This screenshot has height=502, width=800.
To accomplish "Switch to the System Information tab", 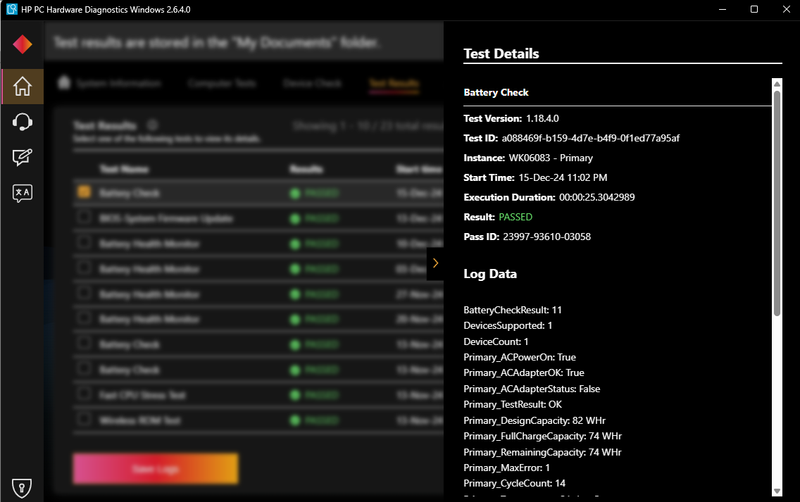I will point(119,83).
